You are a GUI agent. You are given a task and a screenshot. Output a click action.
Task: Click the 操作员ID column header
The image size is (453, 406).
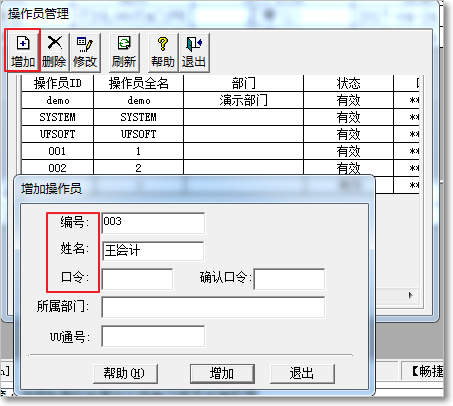click(58, 83)
